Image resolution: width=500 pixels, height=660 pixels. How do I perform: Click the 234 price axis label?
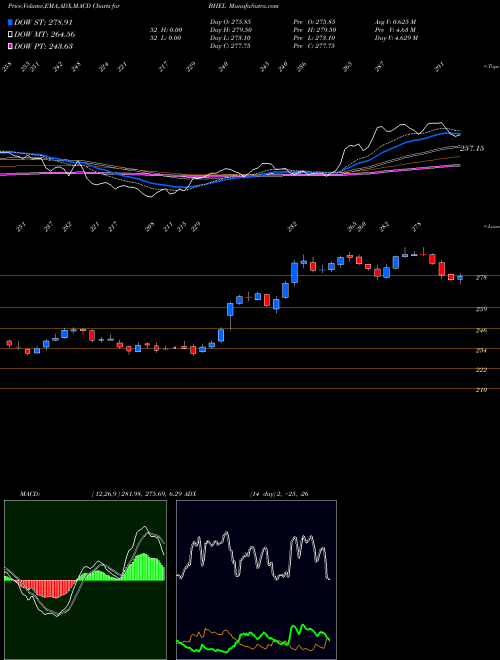[481, 350]
